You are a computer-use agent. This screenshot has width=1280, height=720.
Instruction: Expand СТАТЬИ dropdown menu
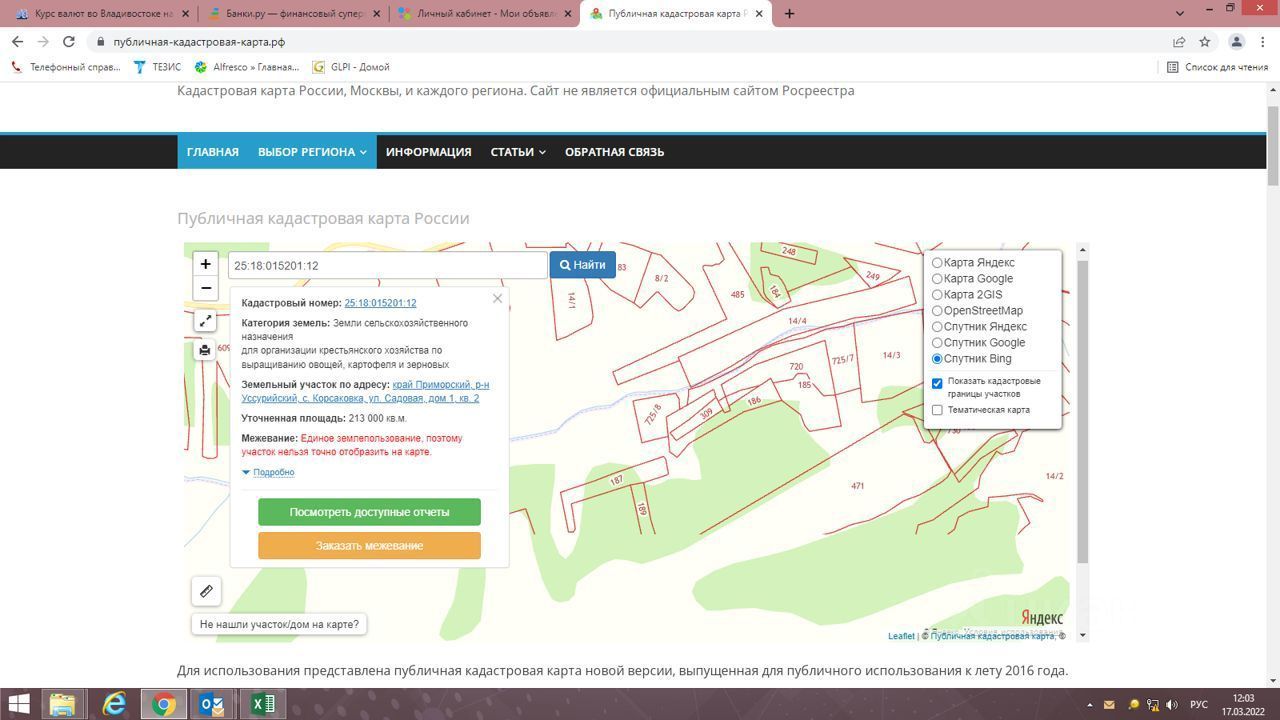pos(518,152)
